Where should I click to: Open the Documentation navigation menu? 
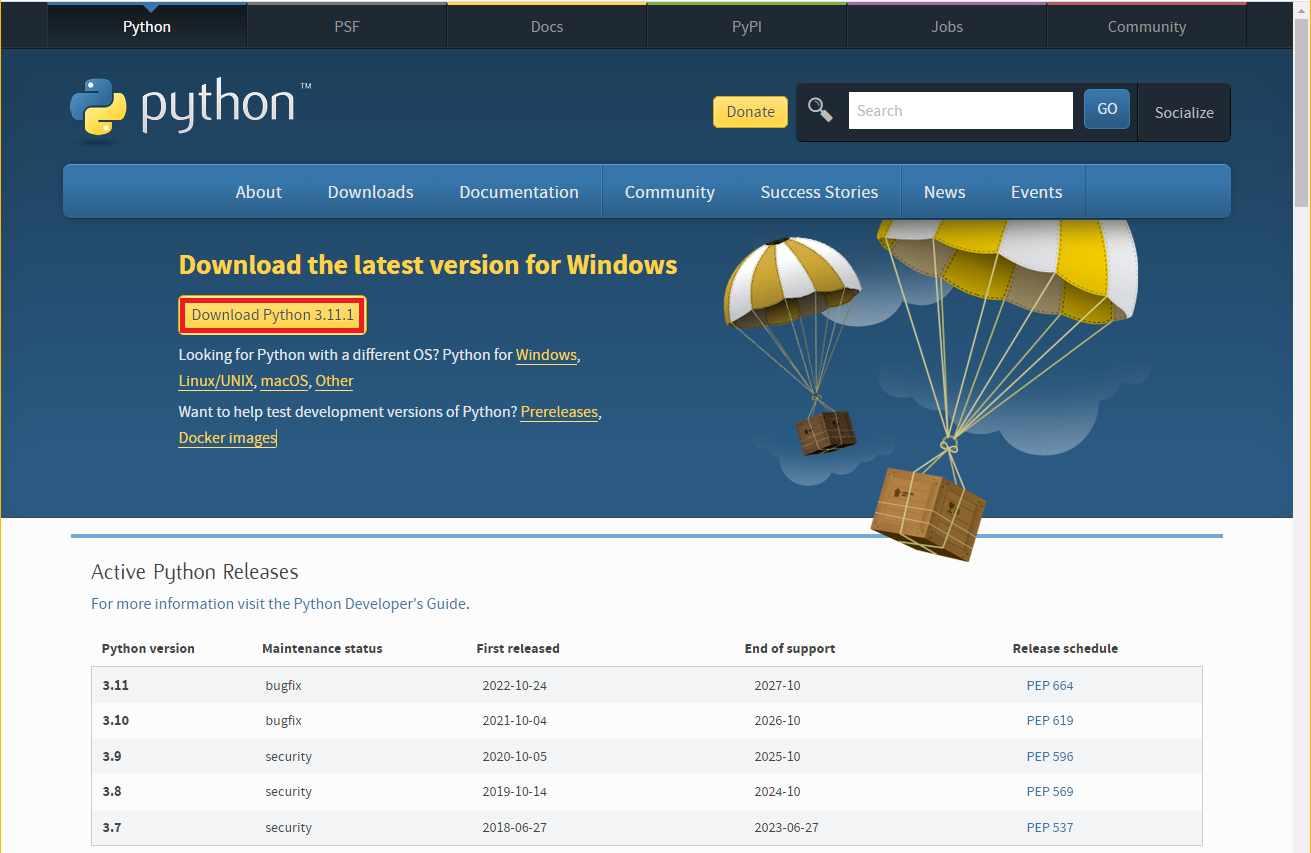coord(519,192)
